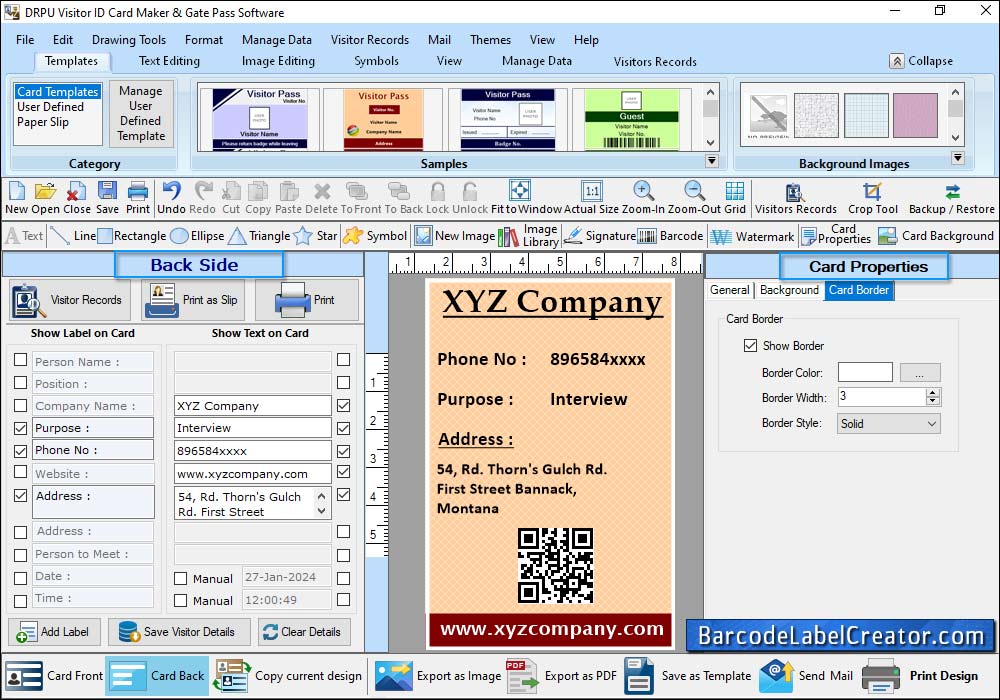The image size is (1000, 700).
Task: Click the white Border Color swatch
Action: (x=865, y=372)
